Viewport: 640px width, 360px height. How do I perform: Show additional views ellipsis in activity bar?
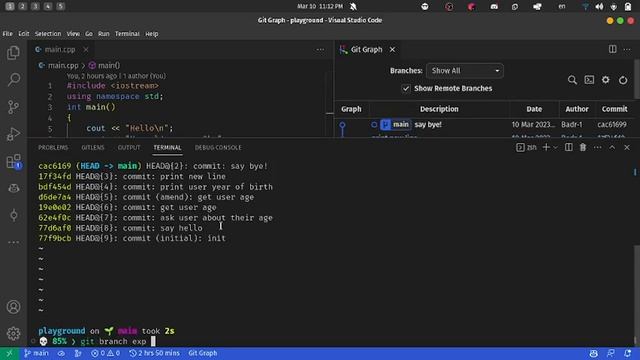13,242
